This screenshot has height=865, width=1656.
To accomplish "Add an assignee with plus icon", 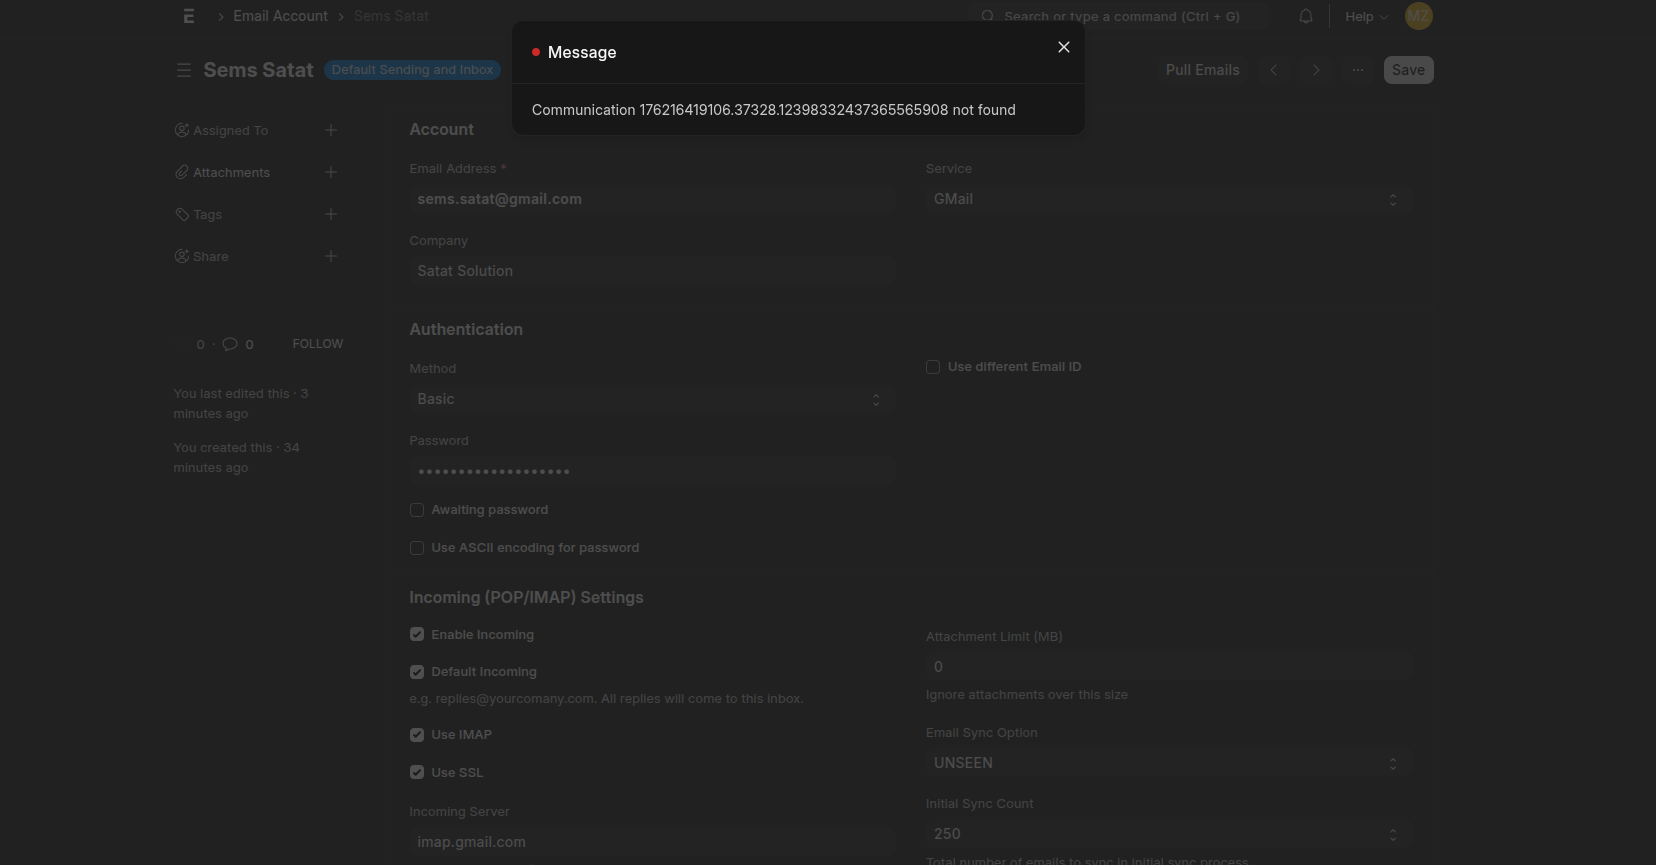I will coord(331,130).
